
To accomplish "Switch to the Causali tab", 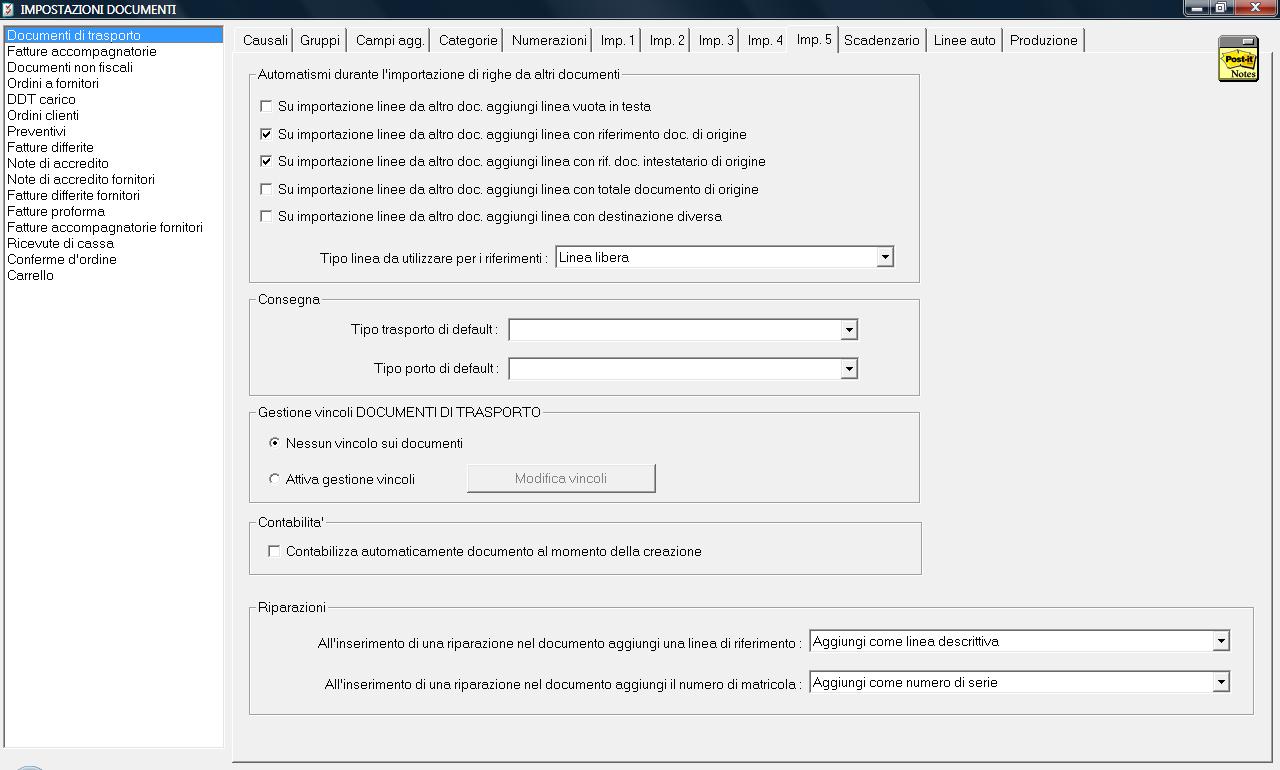I will click(265, 40).
